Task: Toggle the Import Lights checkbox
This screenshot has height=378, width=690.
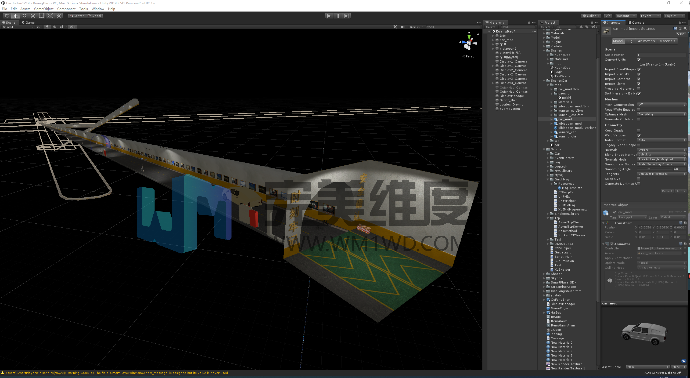Action: (x=639, y=84)
